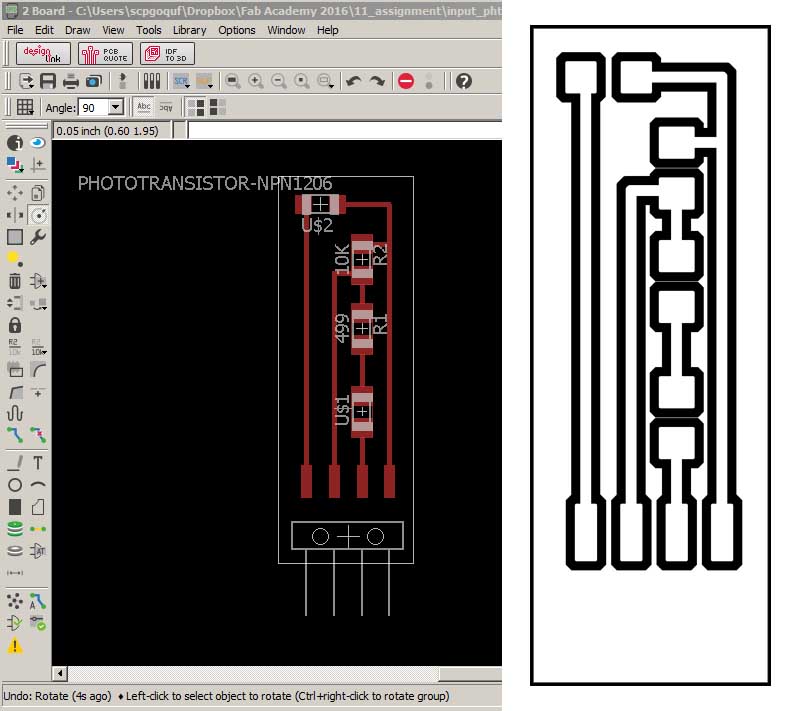Select the Ratsnest tool
The width and height of the screenshot is (792, 711).
pos(15,601)
